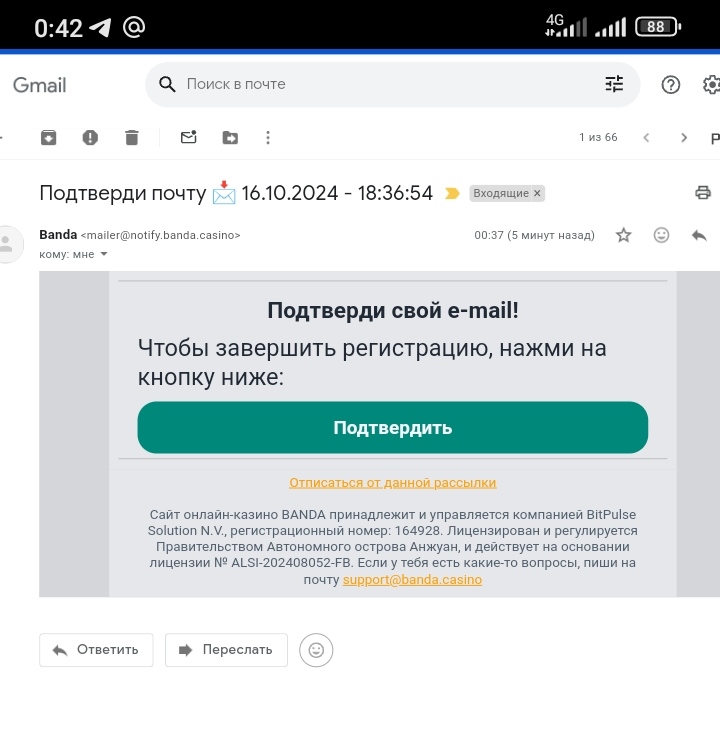Click the '1 из 66' counter

(598, 137)
